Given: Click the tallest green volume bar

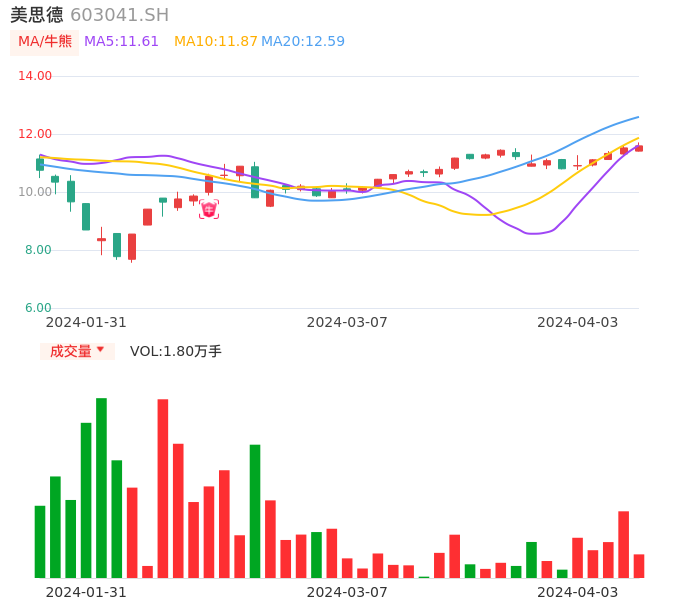Looking at the screenshot, I should pos(101,487).
